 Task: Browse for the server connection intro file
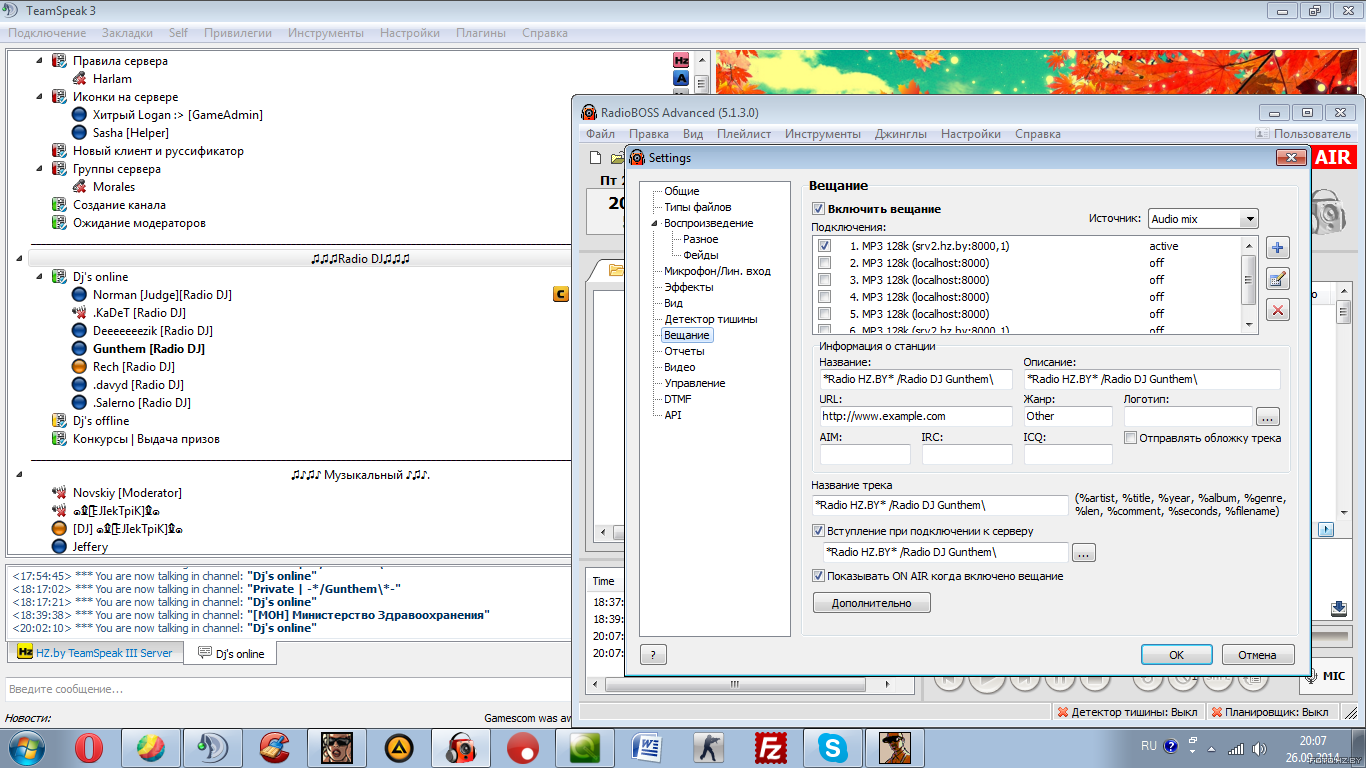click(x=1084, y=552)
